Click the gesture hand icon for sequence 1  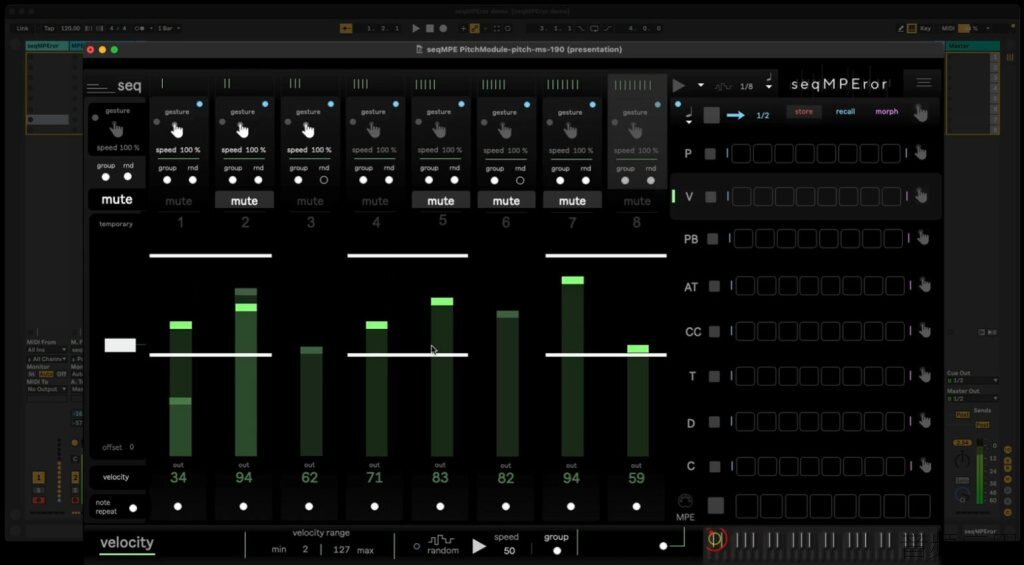[x=177, y=131]
